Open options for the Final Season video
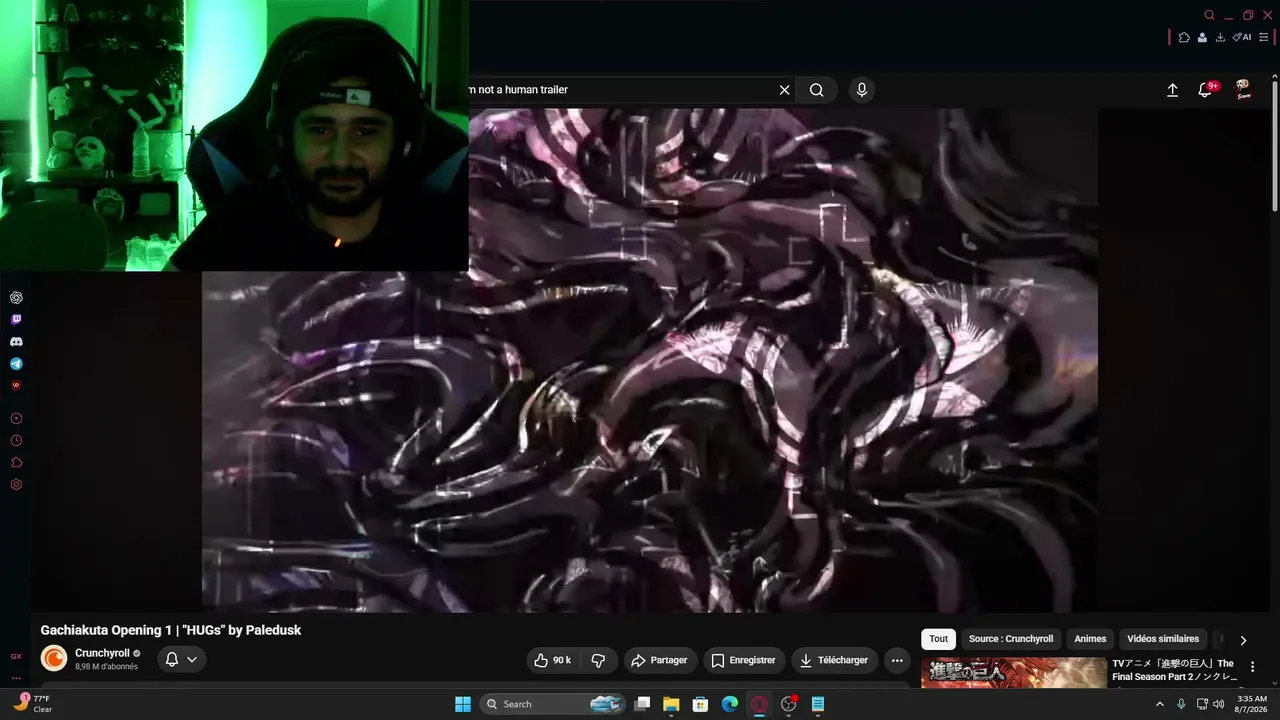Viewport: 1280px width, 720px height. tap(1252, 667)
